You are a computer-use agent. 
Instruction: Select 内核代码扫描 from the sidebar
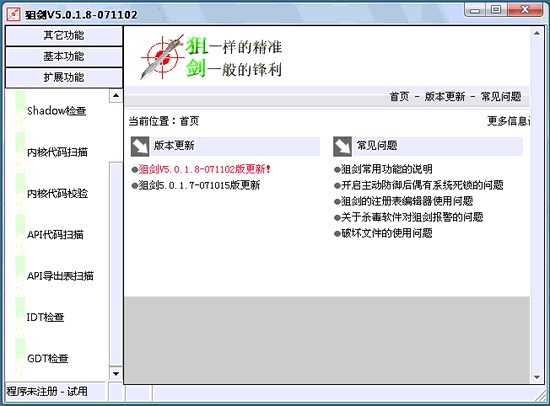[x=57, y=152]
